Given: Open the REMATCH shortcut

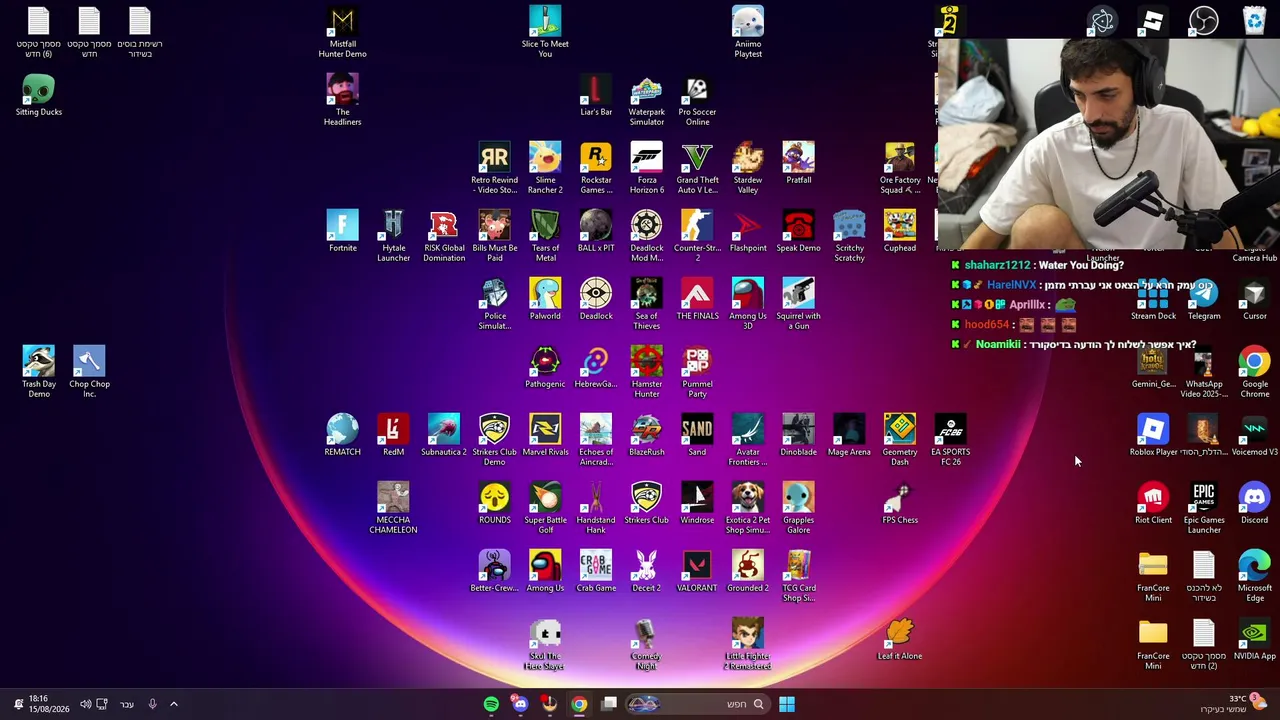Looking at the screenshot, I should pyautogui.click(x=342, y=436).
